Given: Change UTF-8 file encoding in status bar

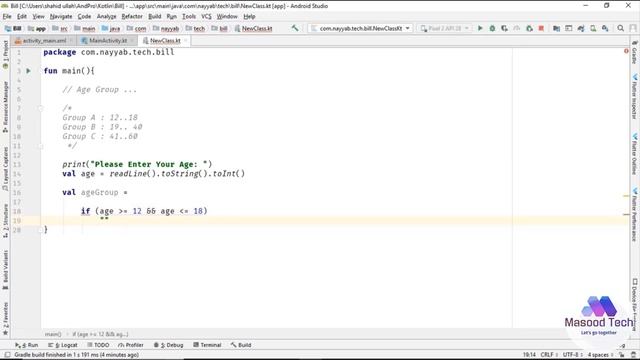Looking at the screenshot, I should (x=572, y=355).
